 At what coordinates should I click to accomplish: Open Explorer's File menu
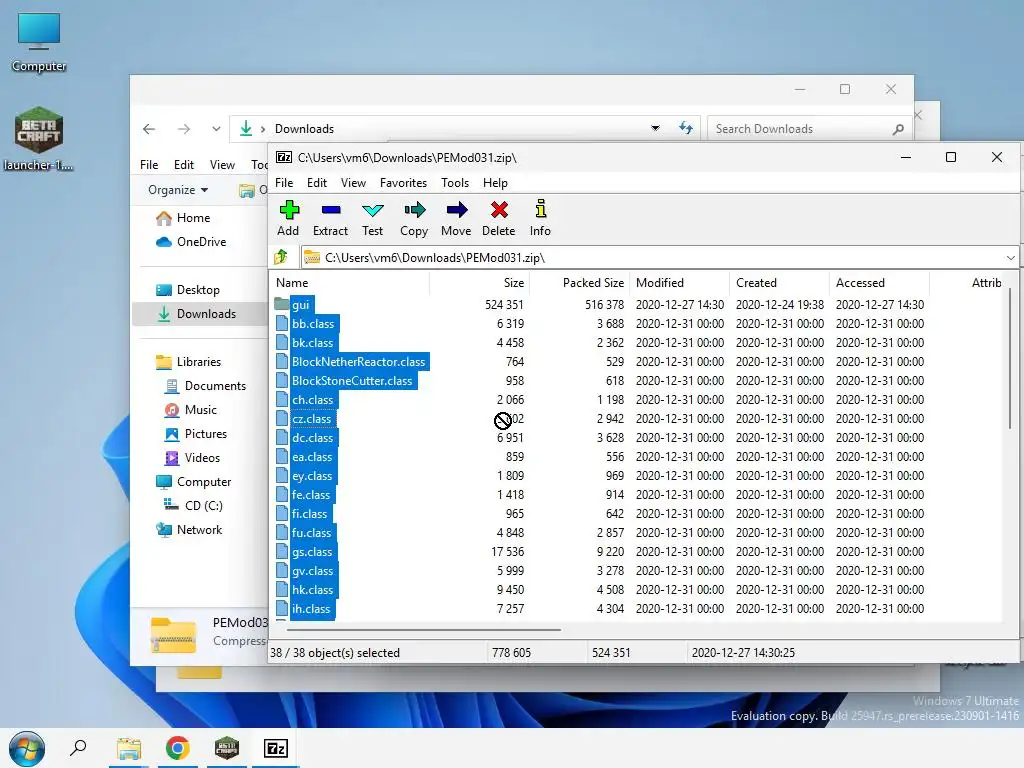point(149,165)
